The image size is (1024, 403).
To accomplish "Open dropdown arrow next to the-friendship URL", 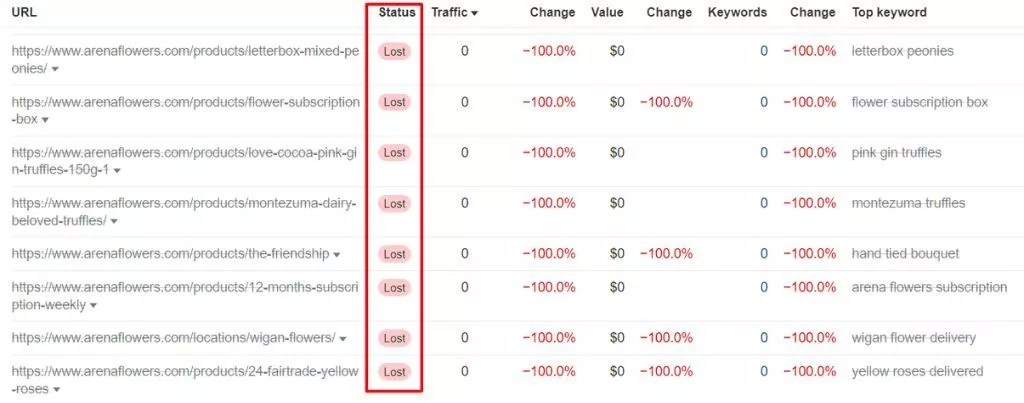I will point(336,254).
